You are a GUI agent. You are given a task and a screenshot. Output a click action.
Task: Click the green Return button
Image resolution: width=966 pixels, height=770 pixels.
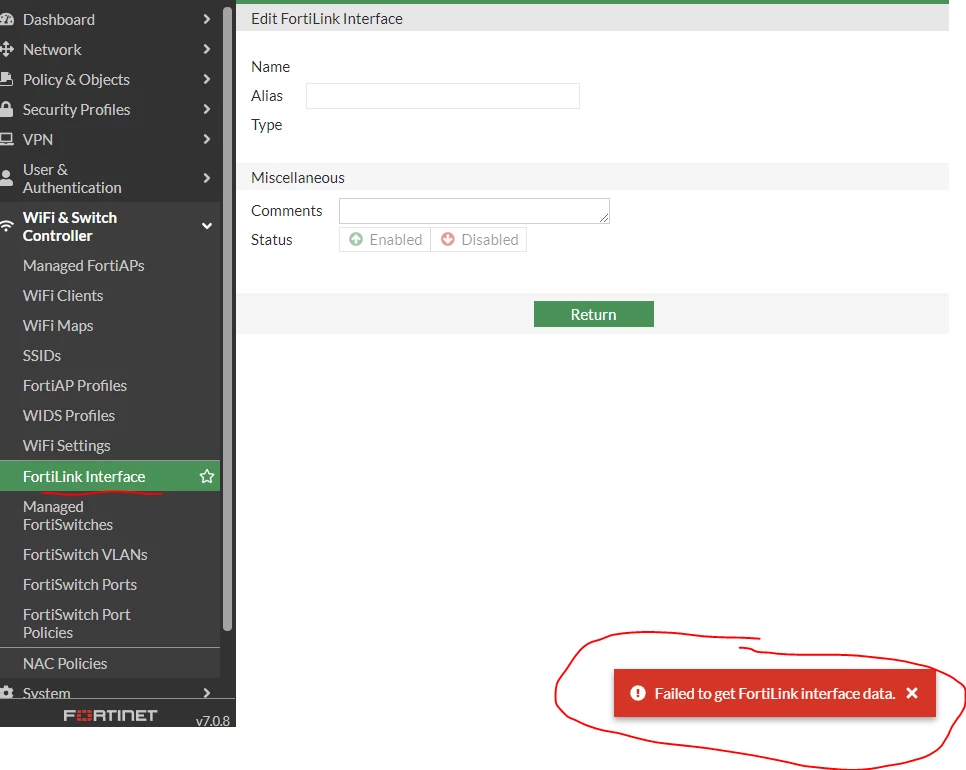tap(593, 314)
